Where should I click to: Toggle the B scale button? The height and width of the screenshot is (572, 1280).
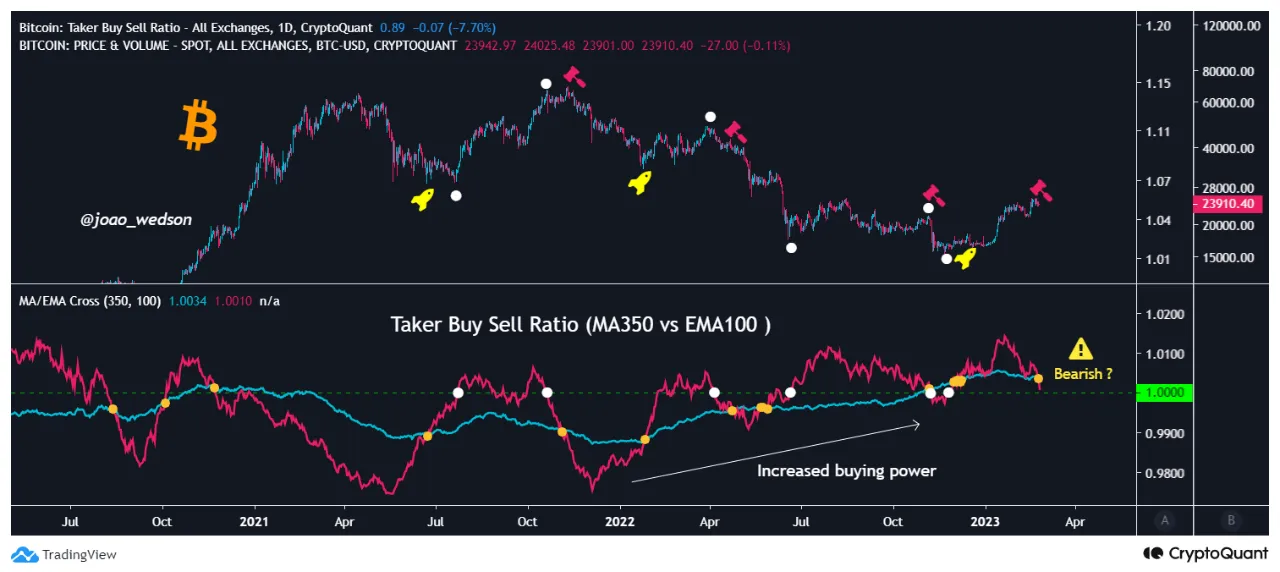click(x=1231, y=519)
